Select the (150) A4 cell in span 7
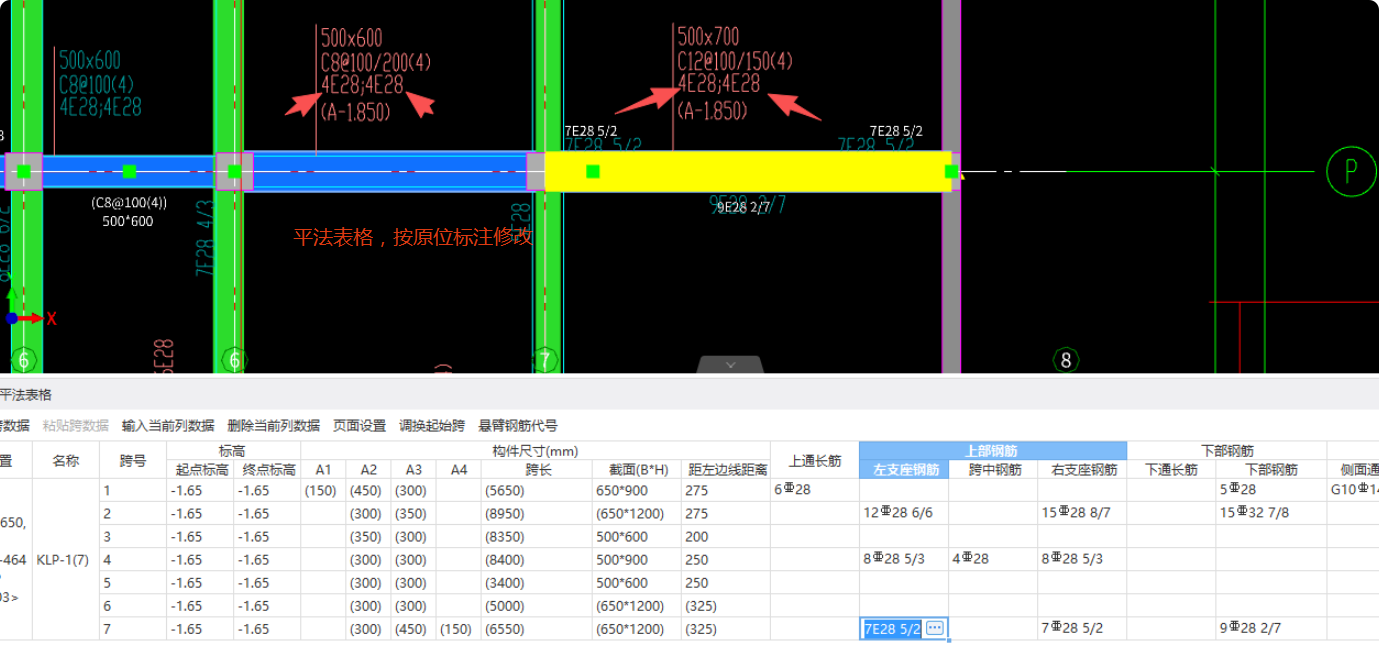Viewport: 1379px width, 658px height. coord(459,629)
